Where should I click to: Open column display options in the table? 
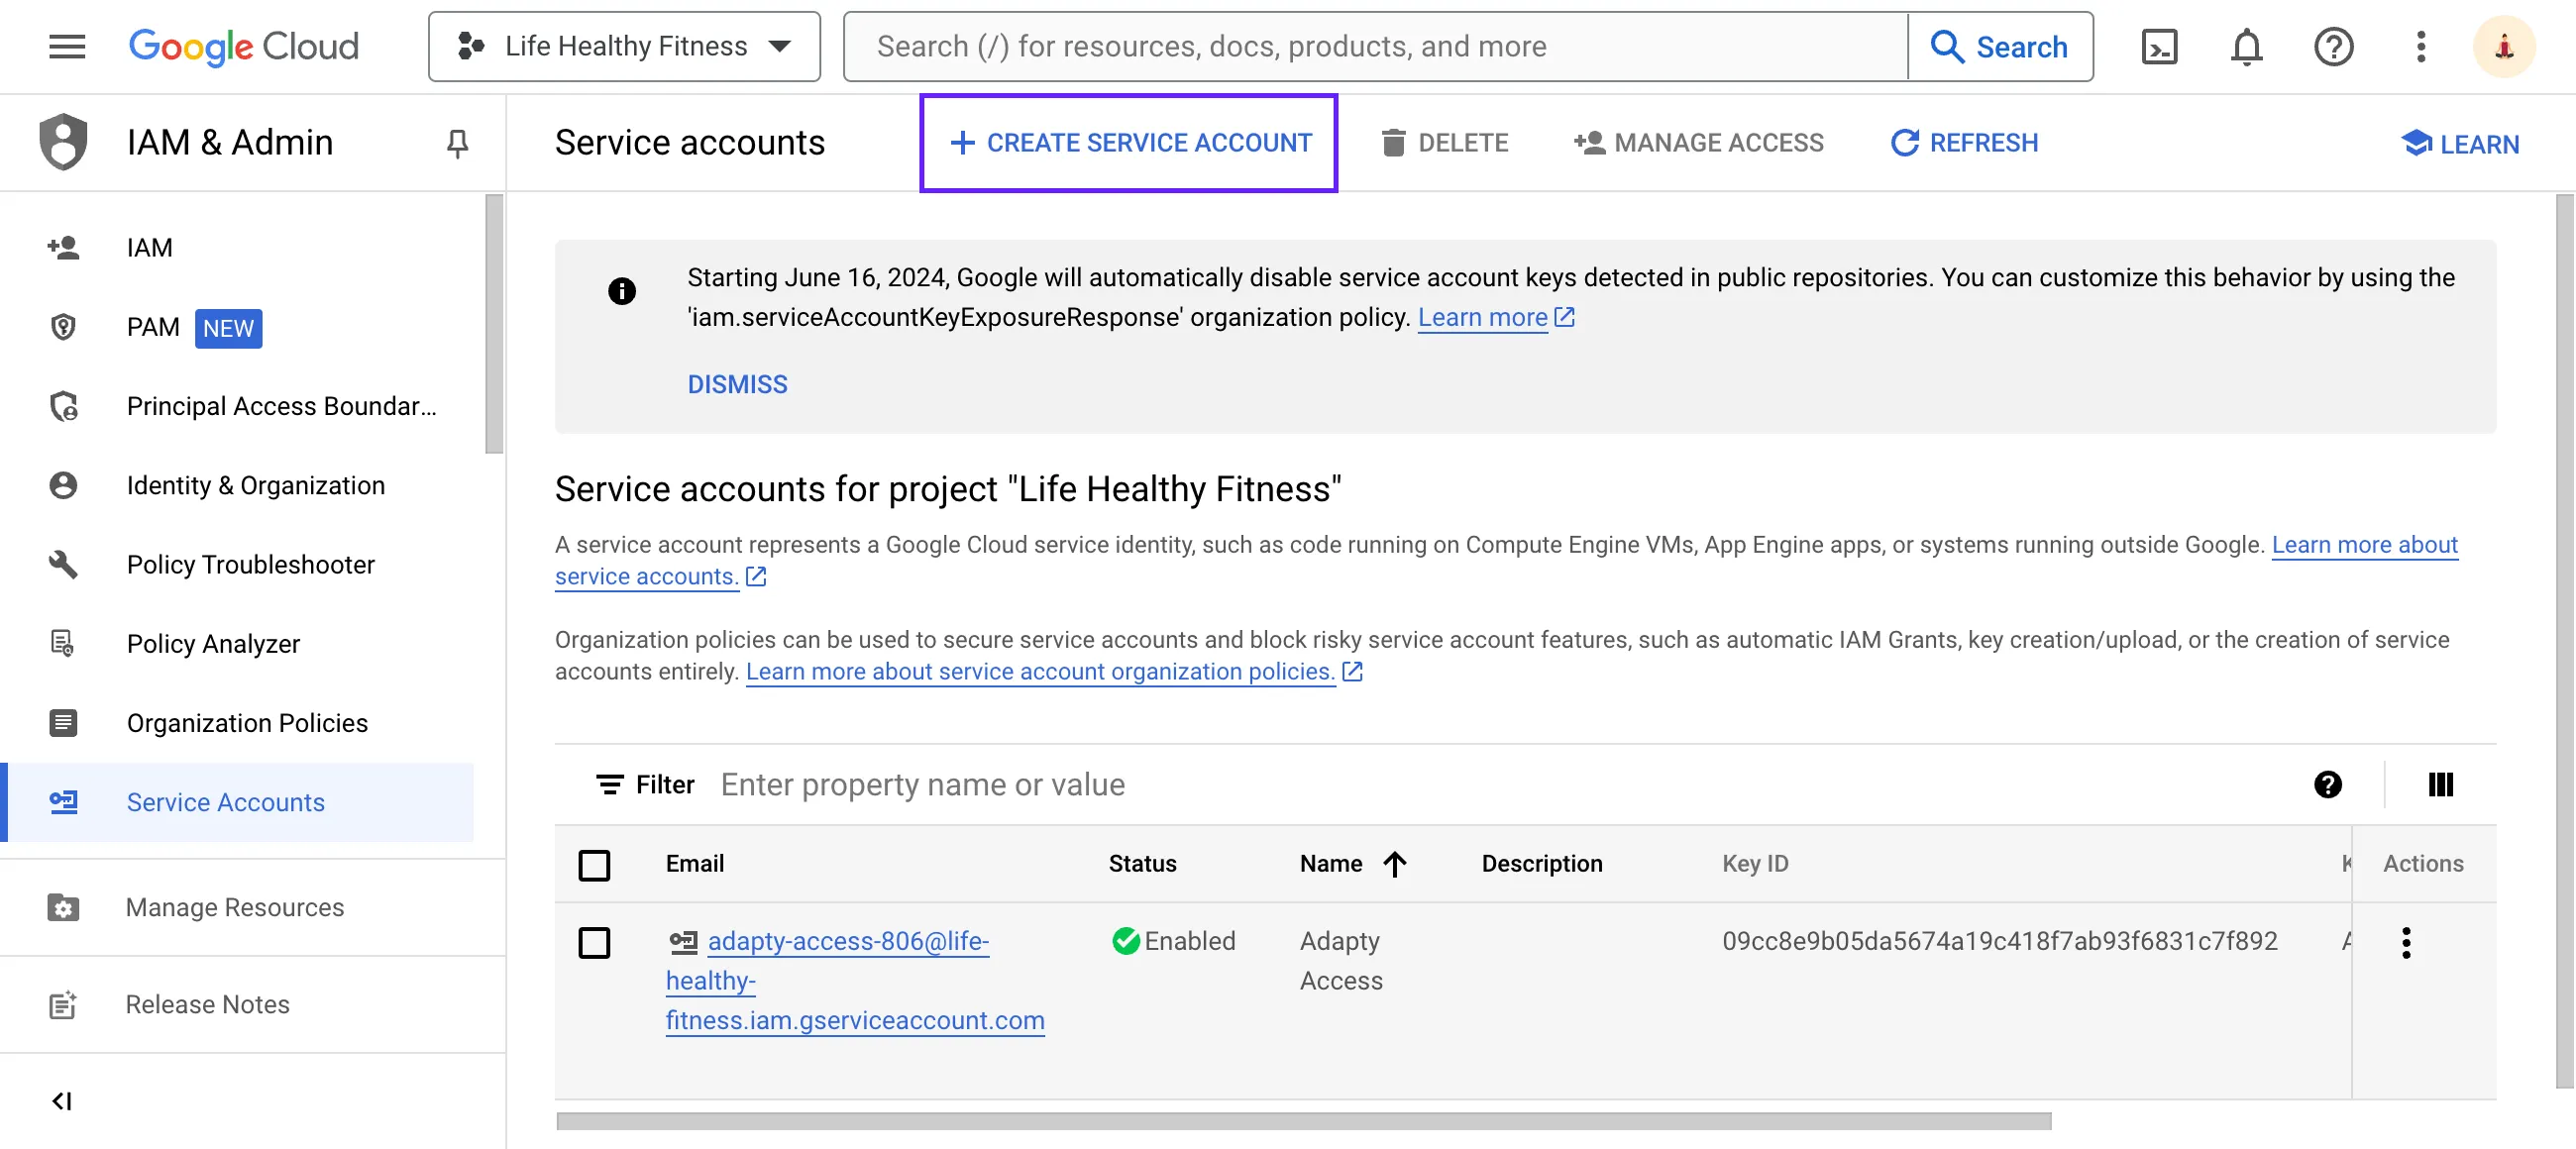[2441, 784]
